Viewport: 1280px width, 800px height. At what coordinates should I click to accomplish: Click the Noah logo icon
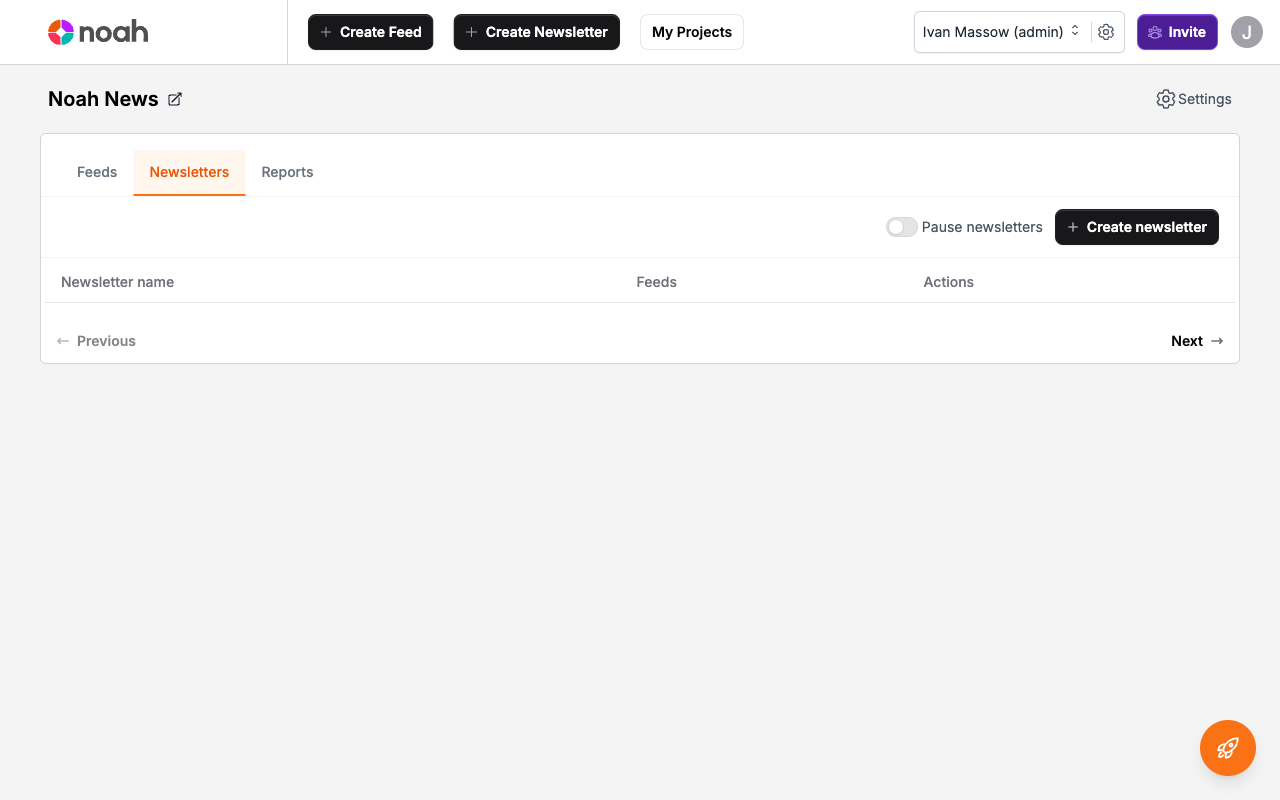tap(60, 31)
